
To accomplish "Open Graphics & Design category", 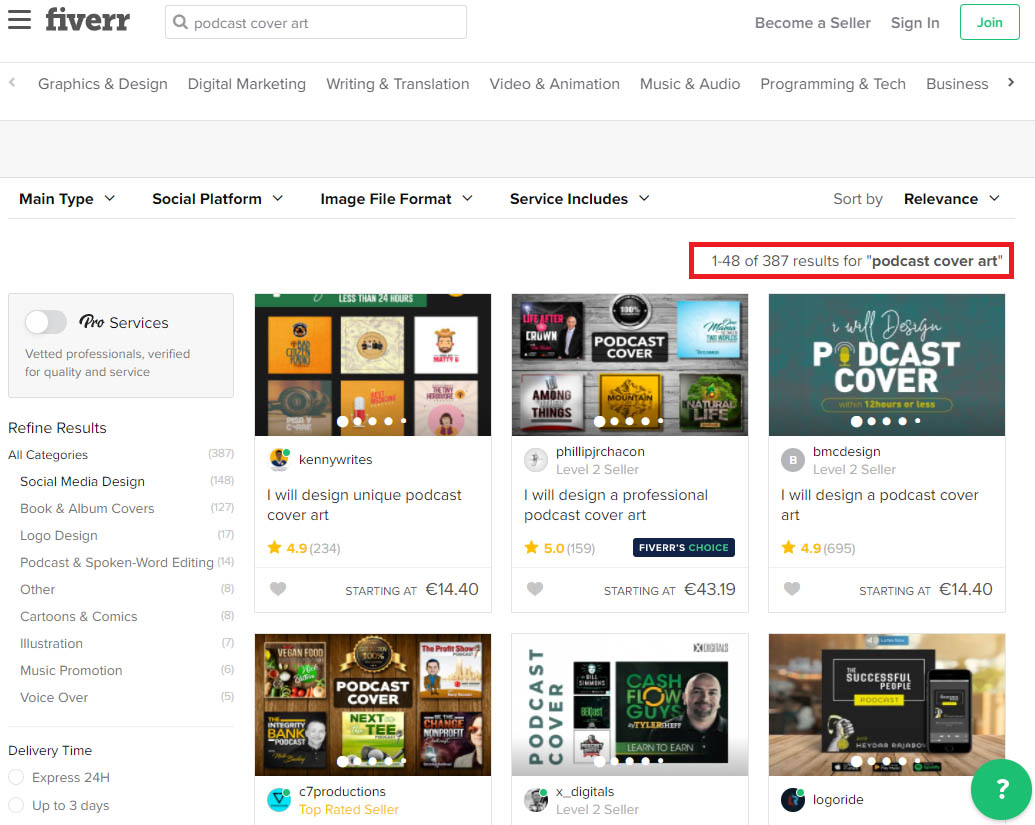I will coord(102,84).
